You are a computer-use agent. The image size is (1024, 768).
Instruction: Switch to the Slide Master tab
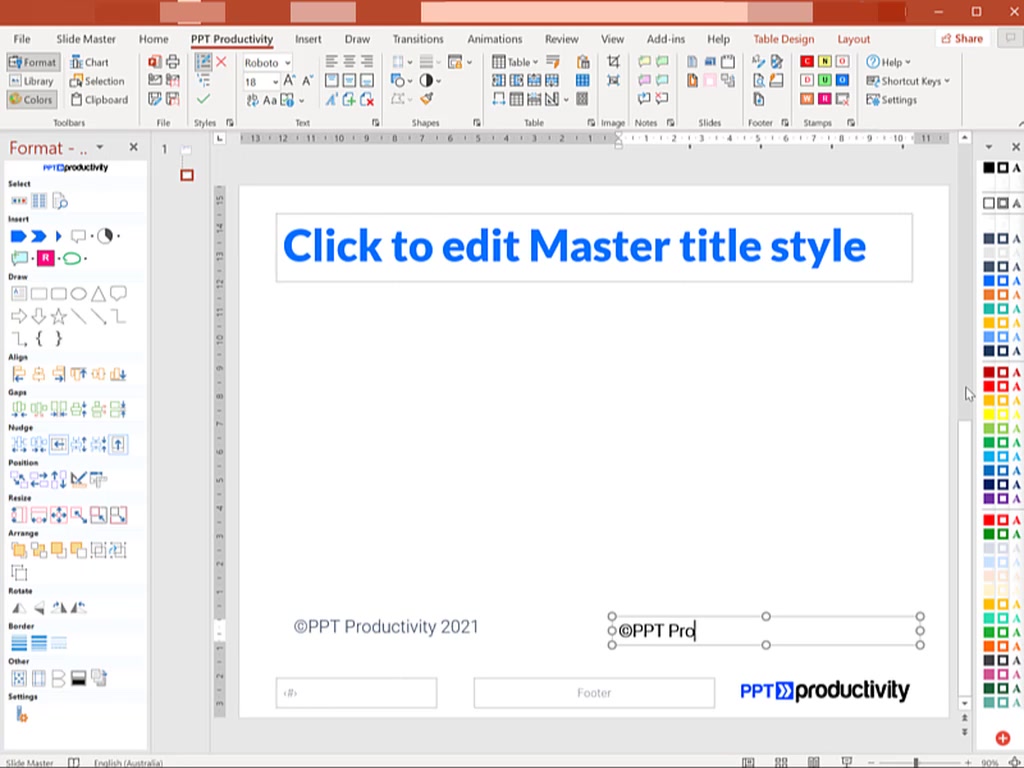[86, 39]
